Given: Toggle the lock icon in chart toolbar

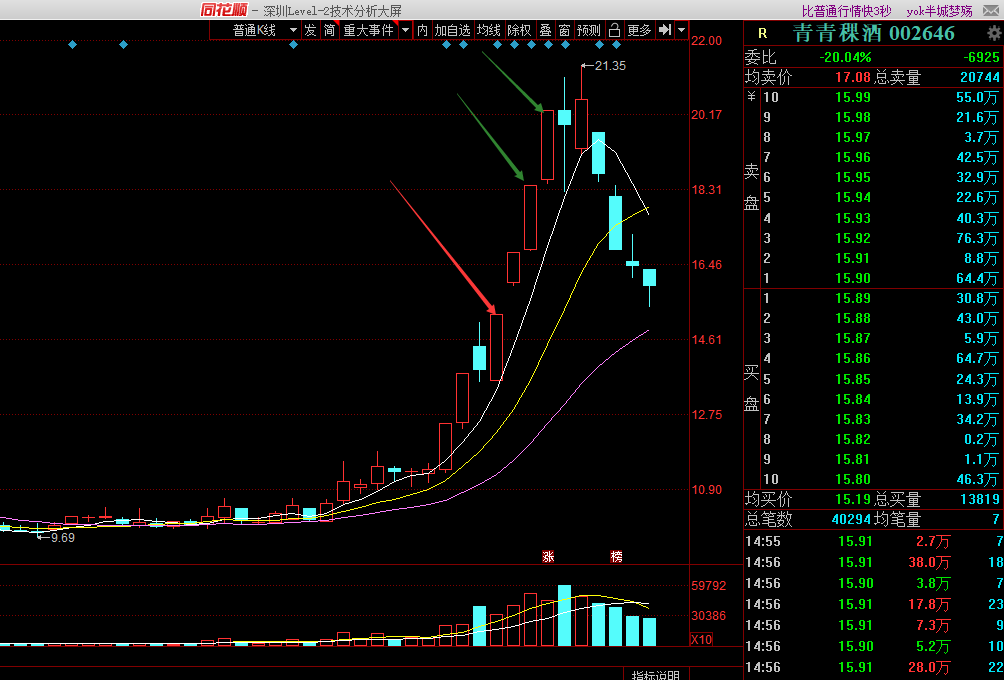Looking at the screenshot, I should [x=614, y=30].
